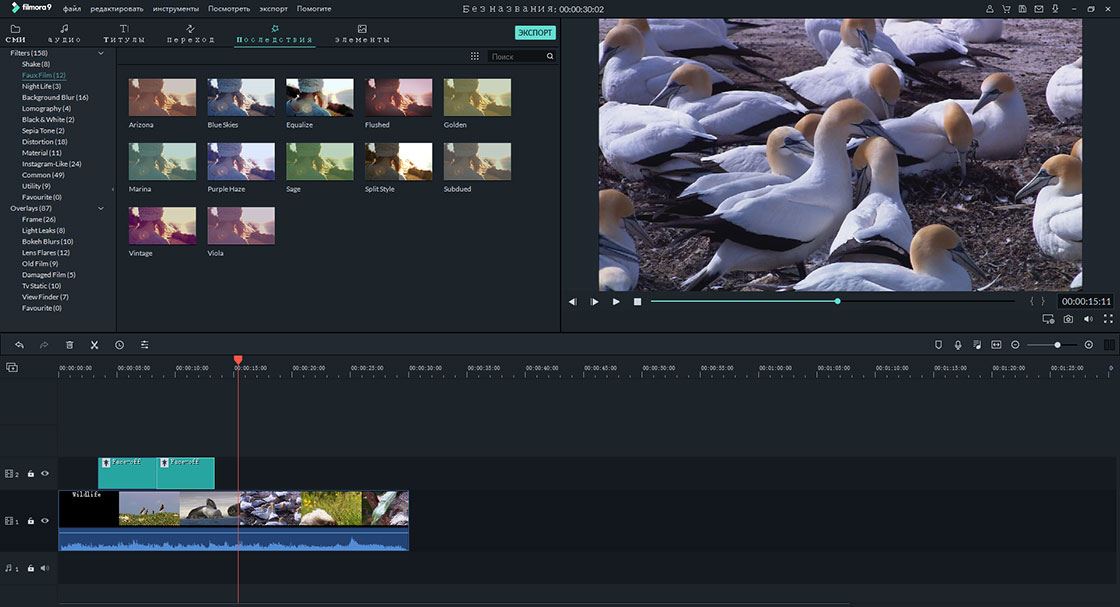The image size is (1120, 607).
Task: Enter fullscreen preview mode
Action: tap(1108, 319)
